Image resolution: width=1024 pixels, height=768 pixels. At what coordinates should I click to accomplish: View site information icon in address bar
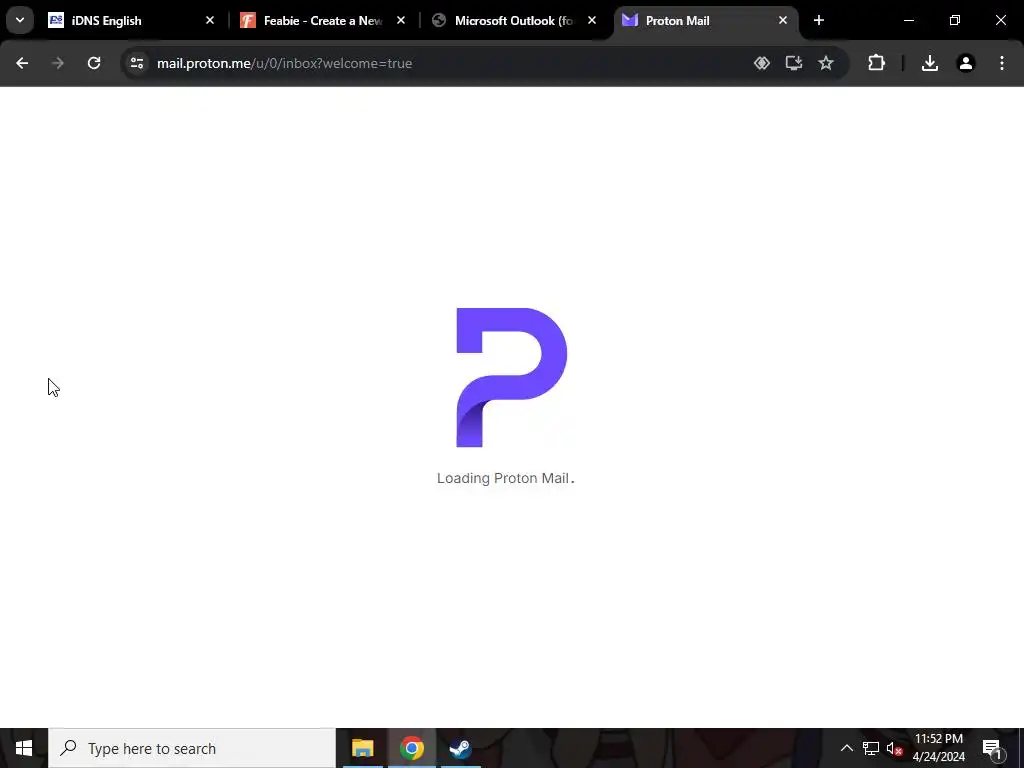click(x=136, y=63)
